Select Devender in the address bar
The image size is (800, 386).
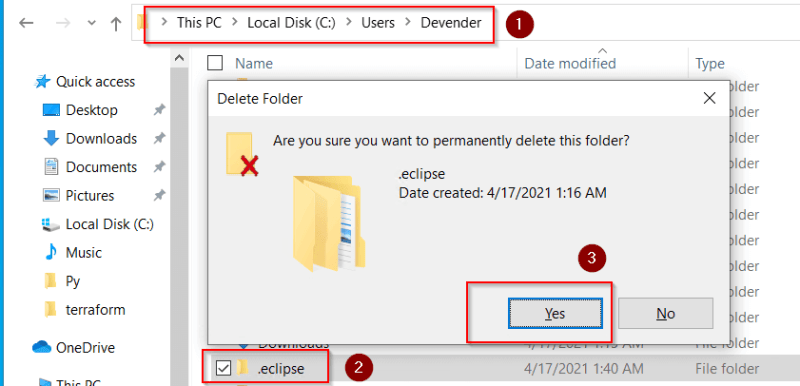click(x=451, y=23)
